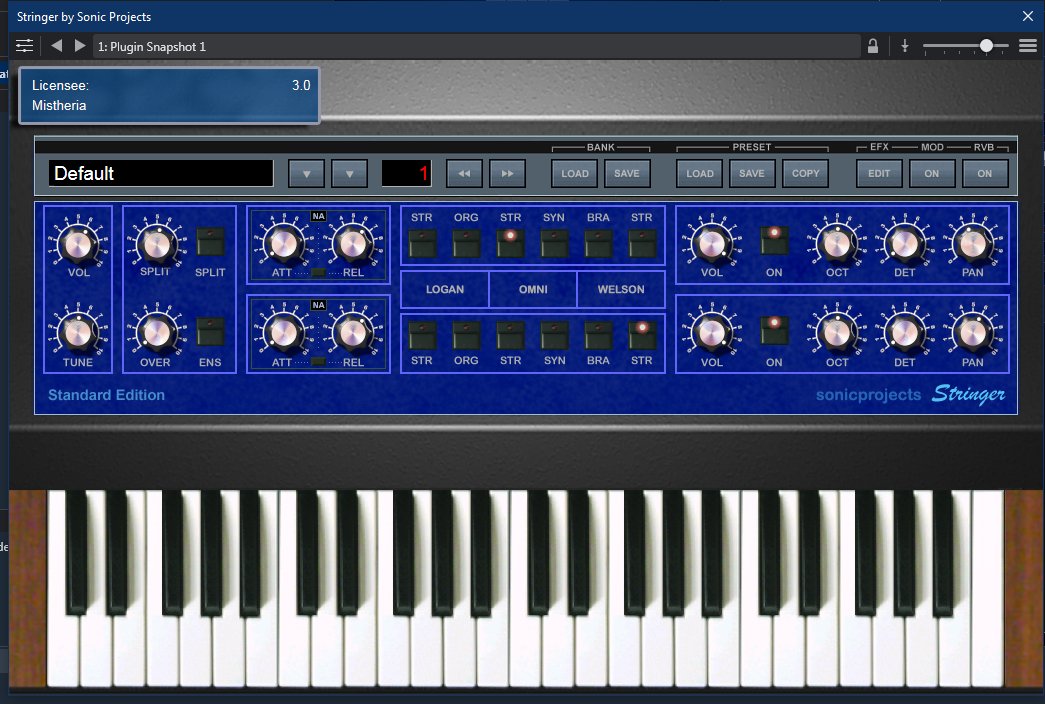The height and width of the screenshot is (704, 1045).
Task: Toggle the ENS switch
Action: click(x=211, y=331)
